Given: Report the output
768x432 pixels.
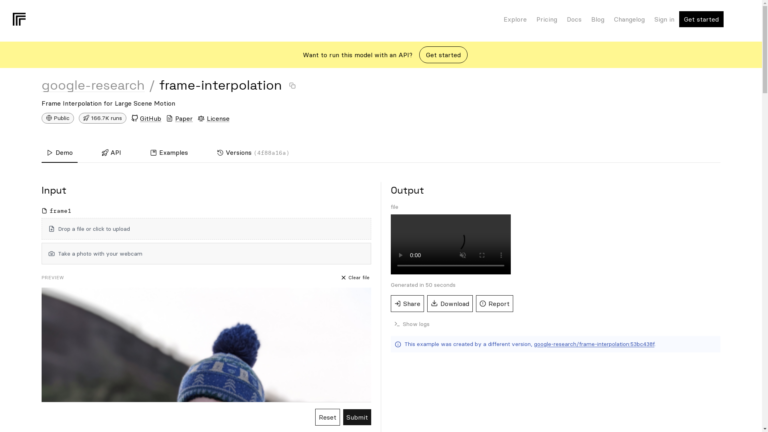Looking at the screenshot, I should [494, 304].
